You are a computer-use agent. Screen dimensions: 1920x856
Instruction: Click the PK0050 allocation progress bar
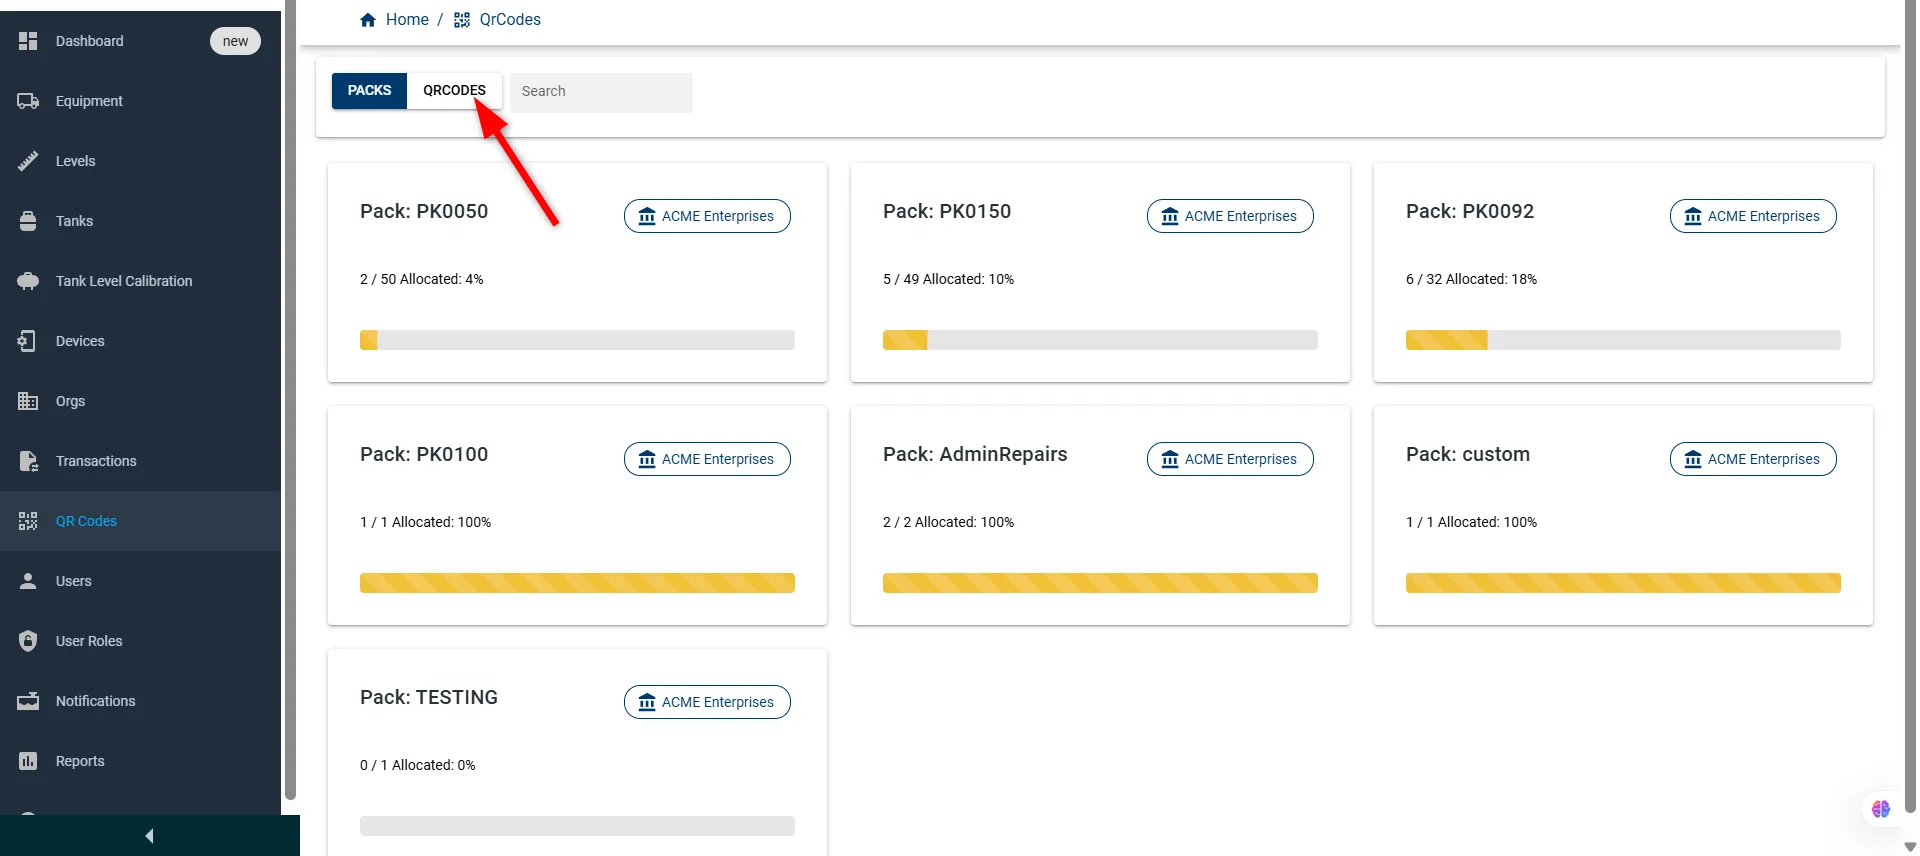click(577, 340)
